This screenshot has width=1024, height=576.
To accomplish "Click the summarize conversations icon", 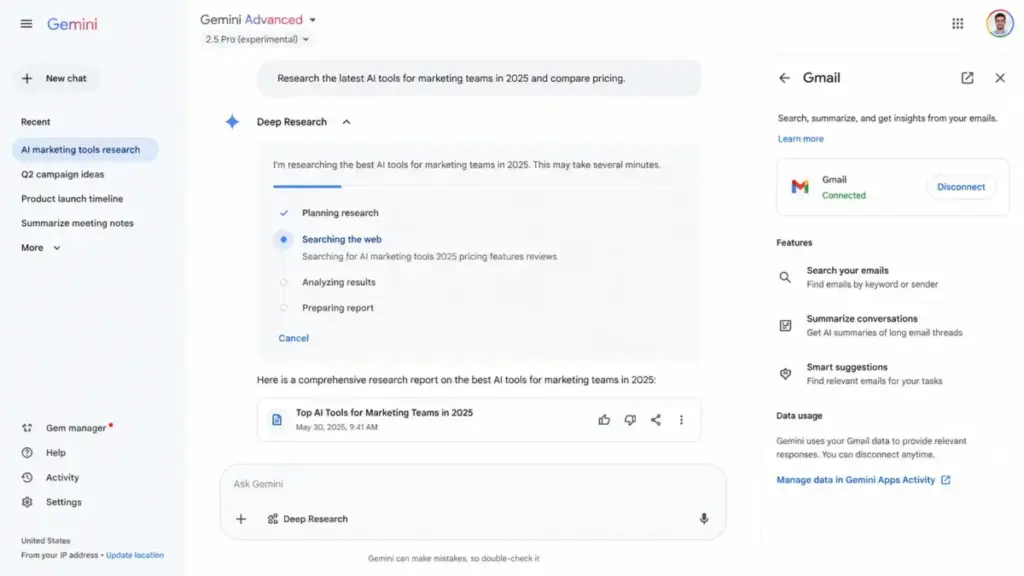I will click(785, 325).
